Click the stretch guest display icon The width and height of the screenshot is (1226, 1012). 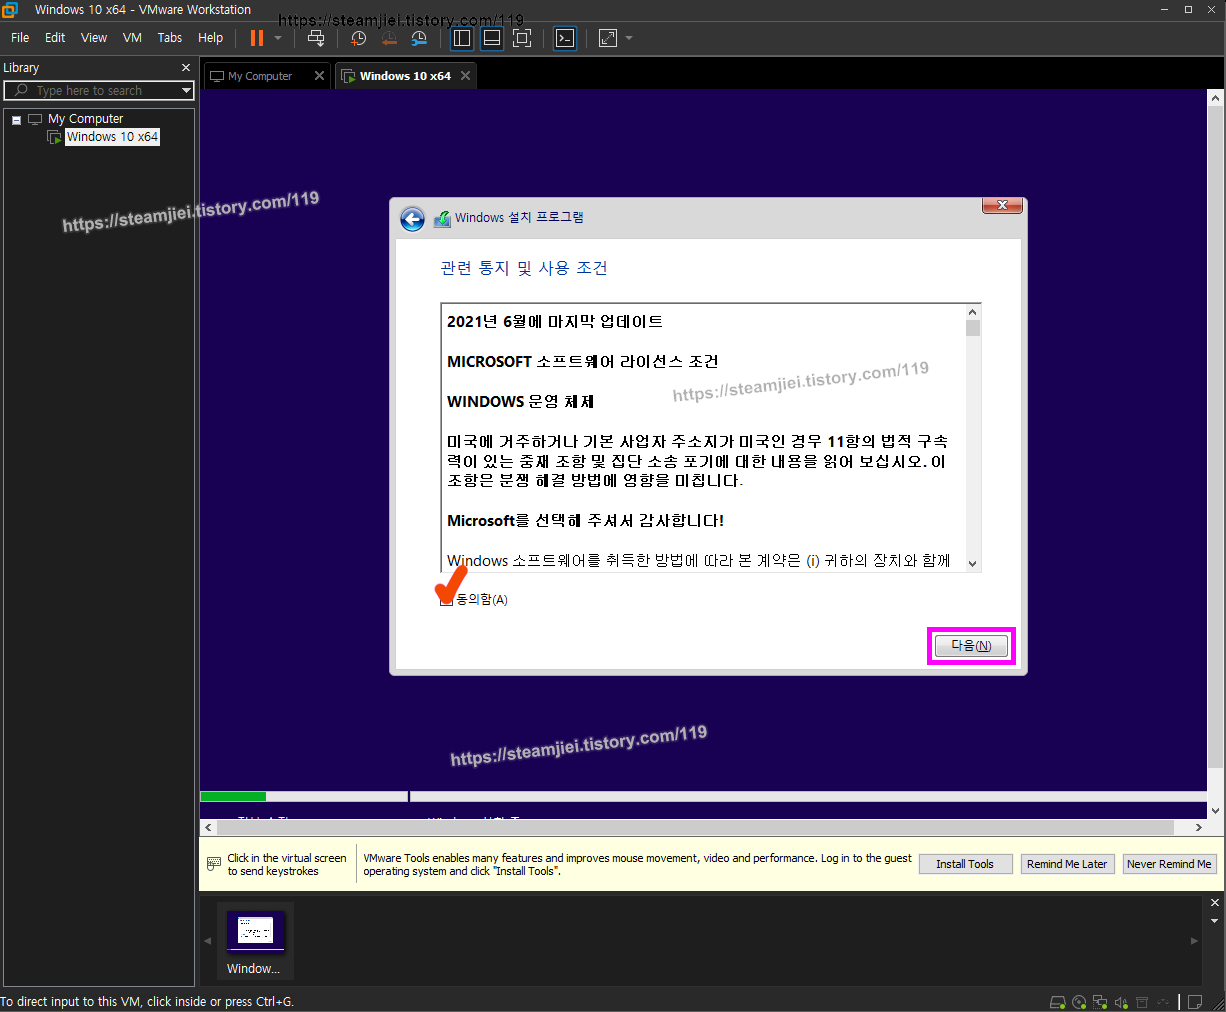[x=608, y=38]
